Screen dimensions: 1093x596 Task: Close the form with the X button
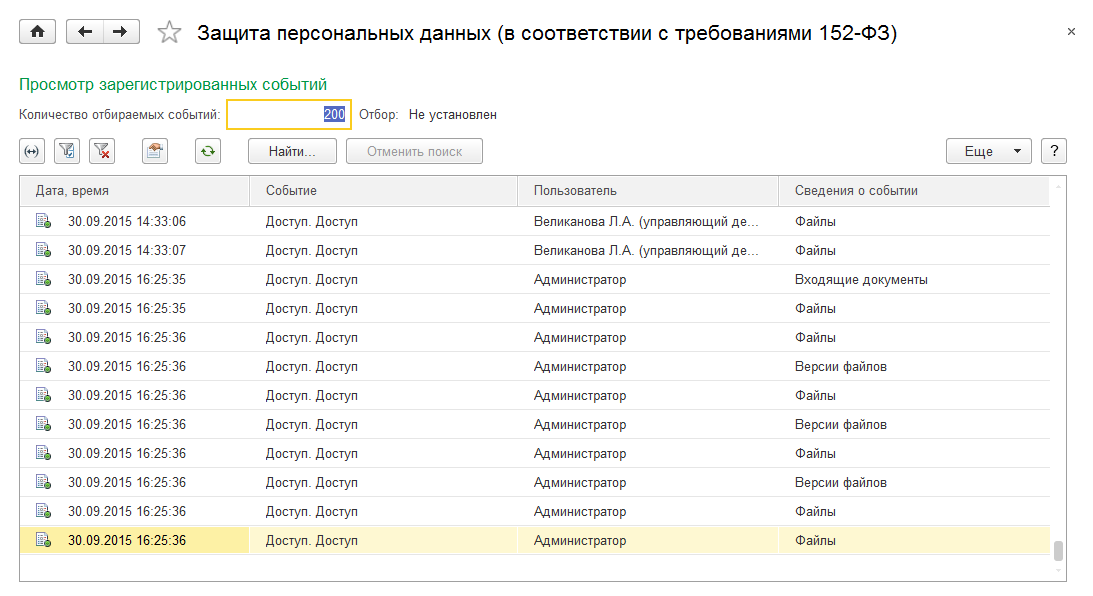point(1071,32)
